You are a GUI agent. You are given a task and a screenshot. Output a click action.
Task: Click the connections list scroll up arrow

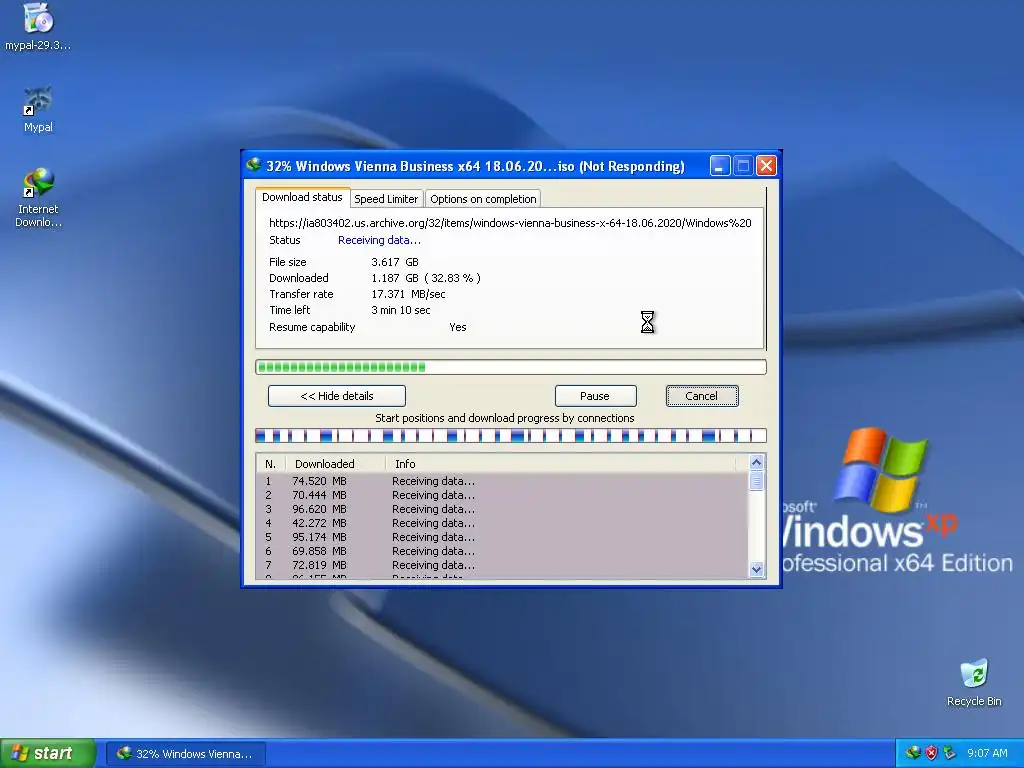756,463
